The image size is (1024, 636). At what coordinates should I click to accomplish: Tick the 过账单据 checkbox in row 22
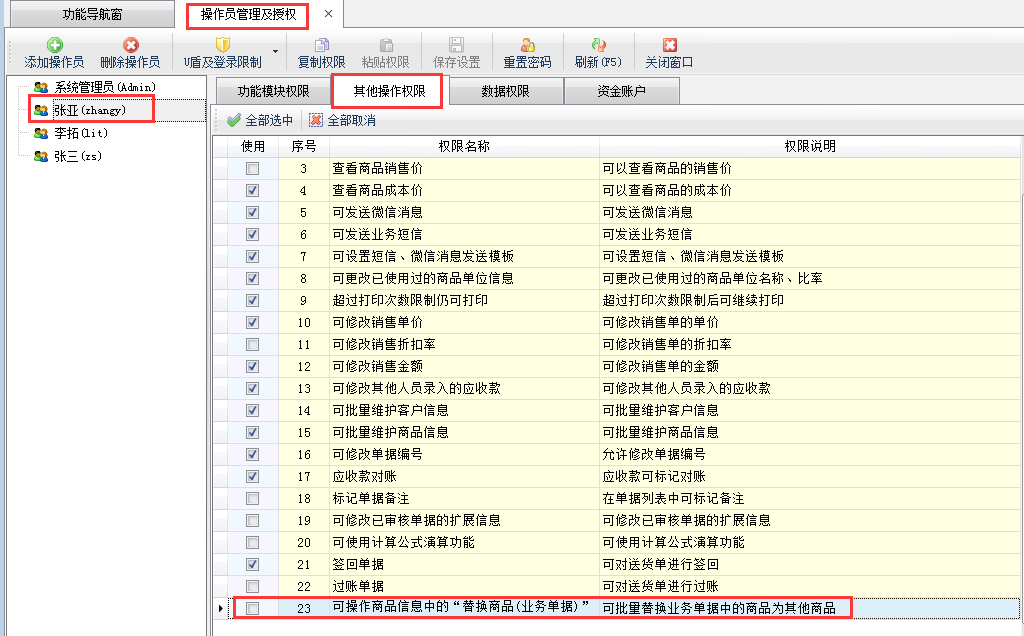point(252,586)
